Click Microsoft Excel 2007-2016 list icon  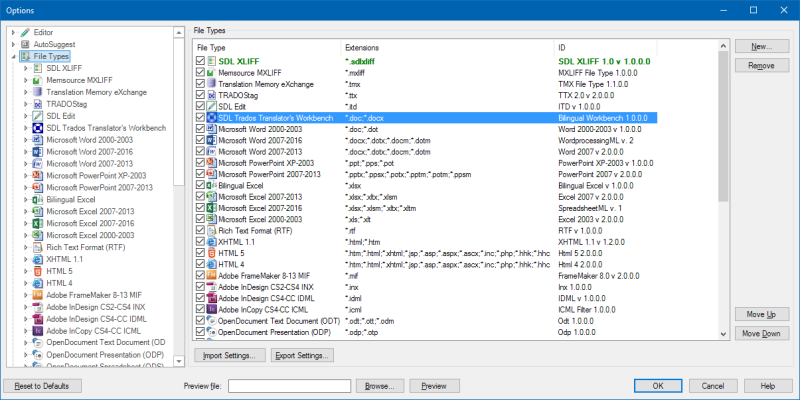pos(212,208)
